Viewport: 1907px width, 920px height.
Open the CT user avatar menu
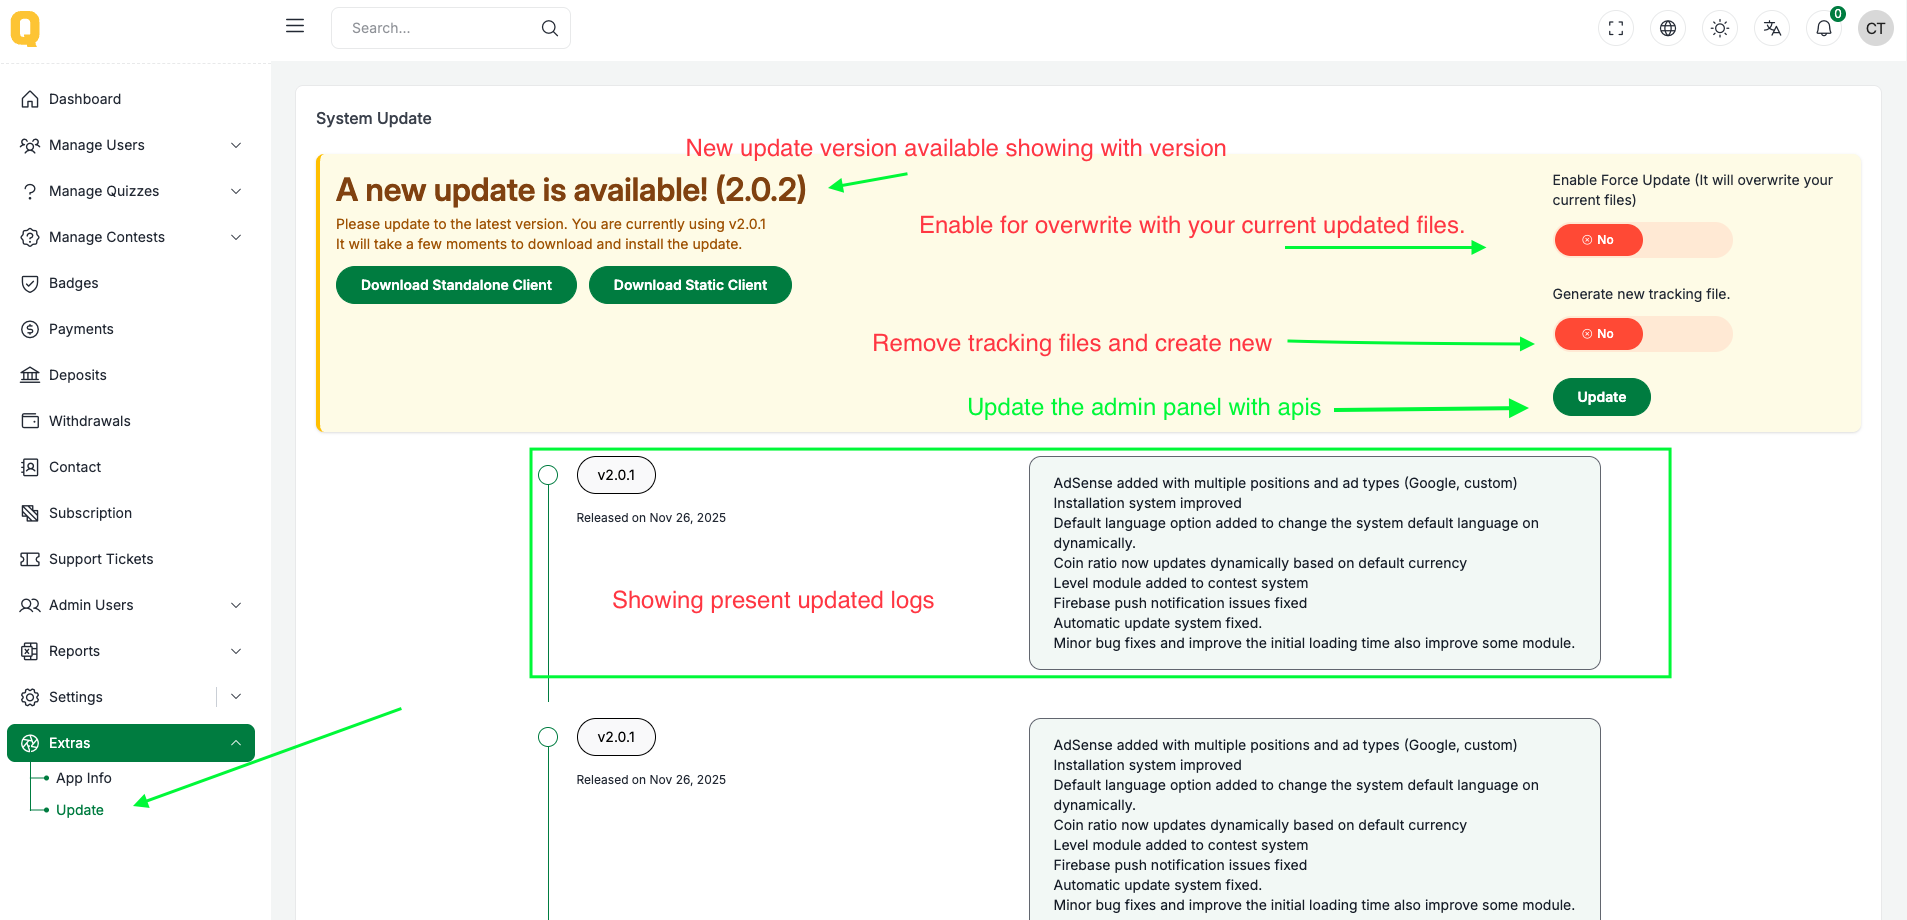pyautogui.click(x=1875, y=28)
